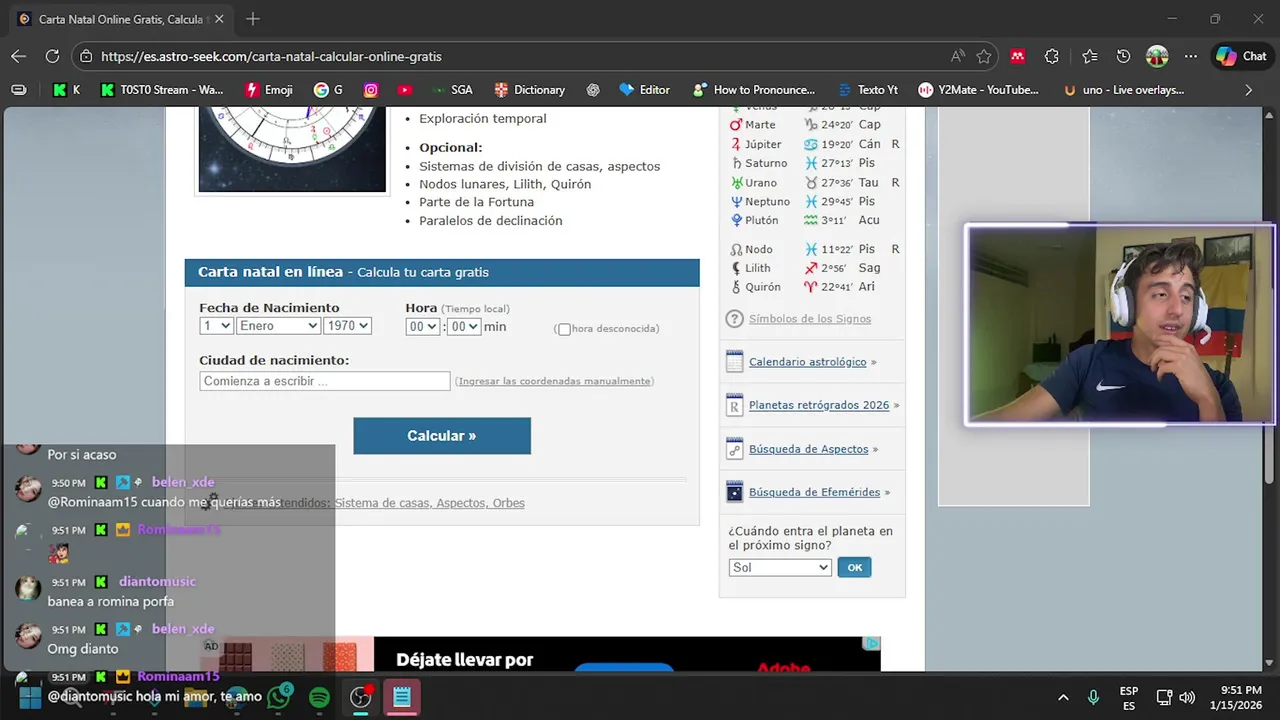Switch the ESP keyboard language indicator

click(x=1129, y=697)
